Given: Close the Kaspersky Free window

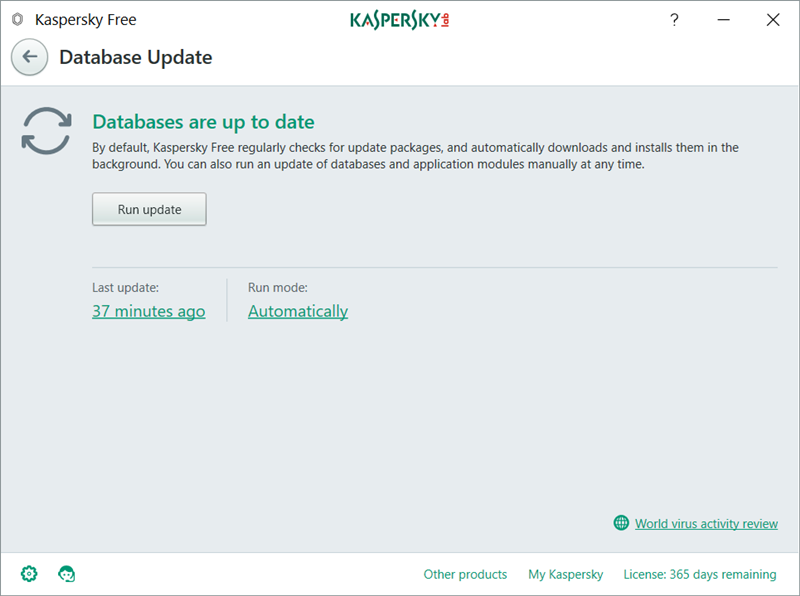Looking at the screenshot, I should coord(773,20).
